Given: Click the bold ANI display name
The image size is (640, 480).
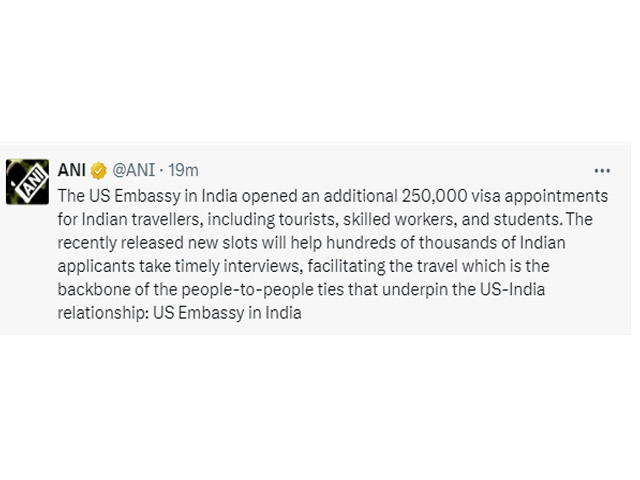Looking at the screenshot, I should (72, 170).
